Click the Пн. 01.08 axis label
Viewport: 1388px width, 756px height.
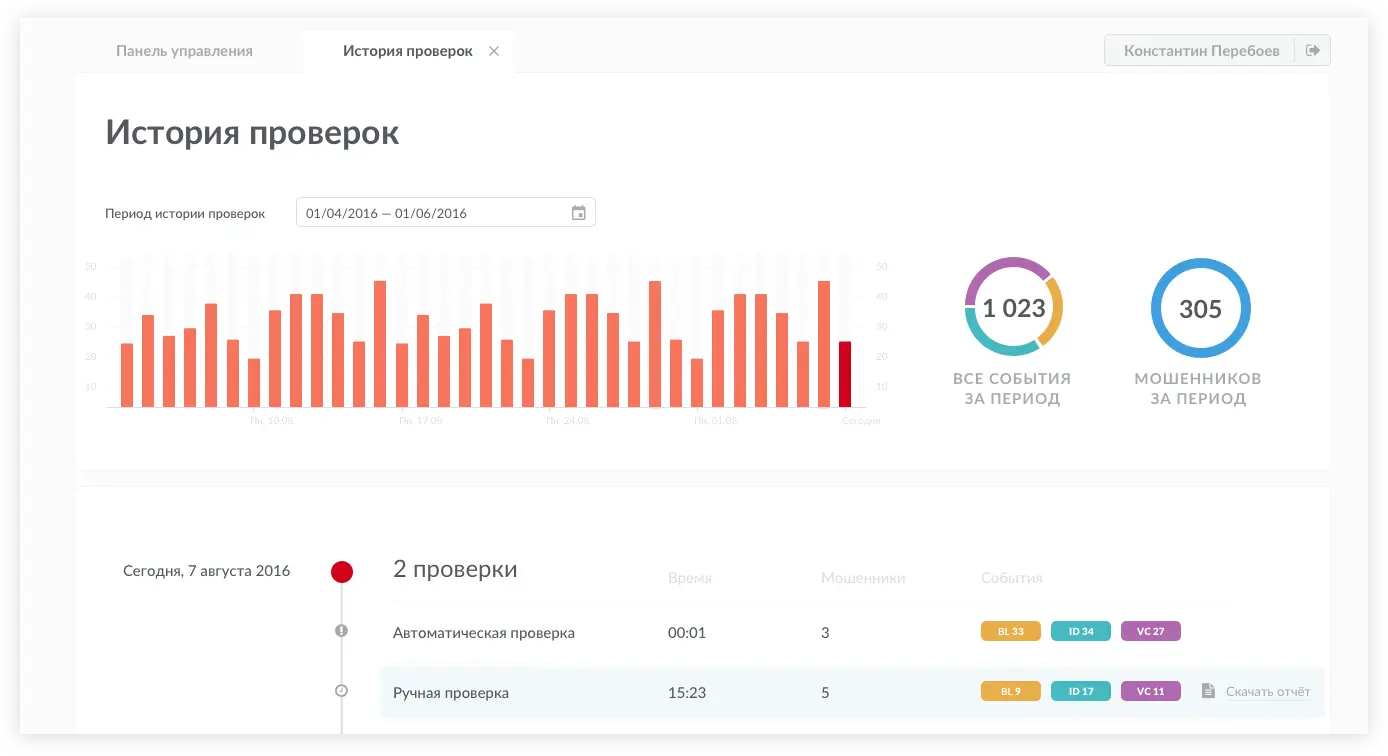point(715,421)
